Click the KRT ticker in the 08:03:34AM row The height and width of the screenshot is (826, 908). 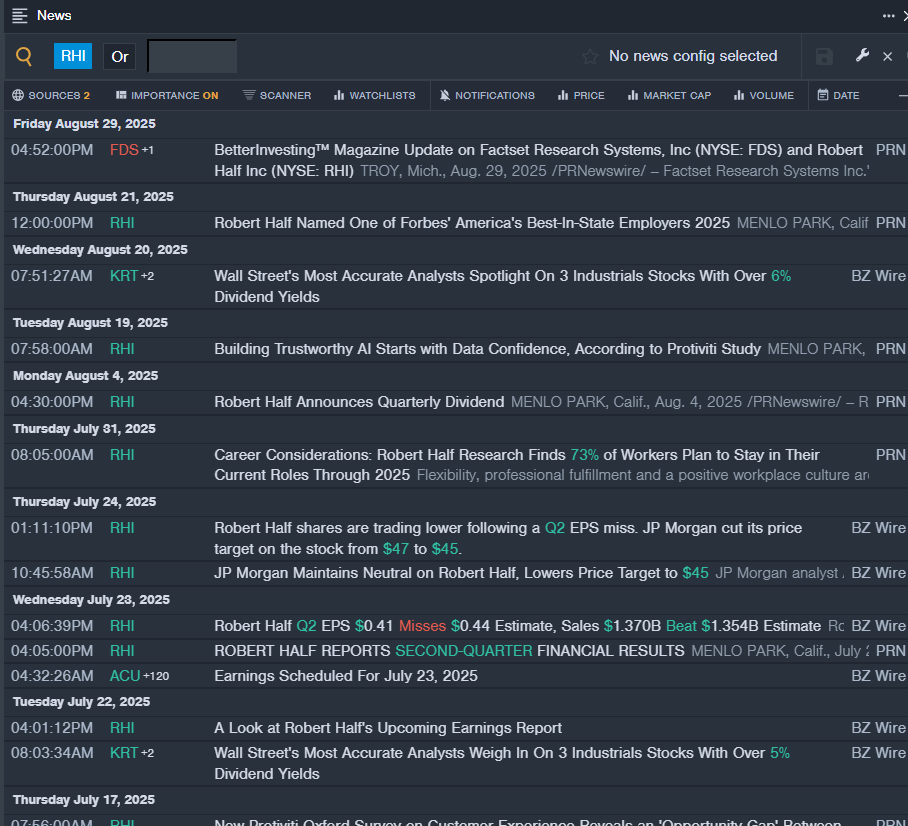coord(124,753)
